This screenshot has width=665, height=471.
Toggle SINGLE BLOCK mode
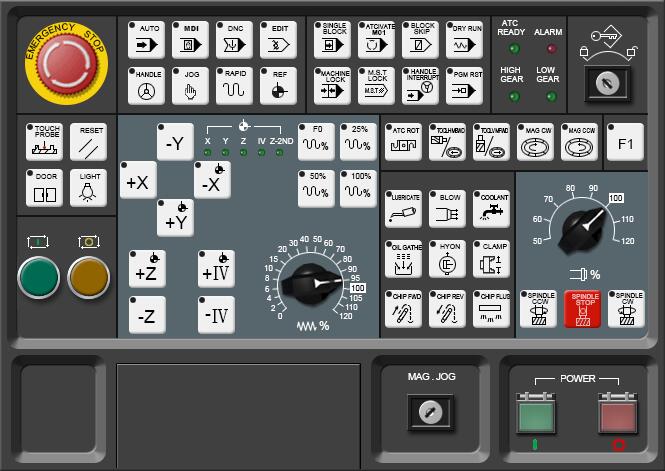point(333,39)
